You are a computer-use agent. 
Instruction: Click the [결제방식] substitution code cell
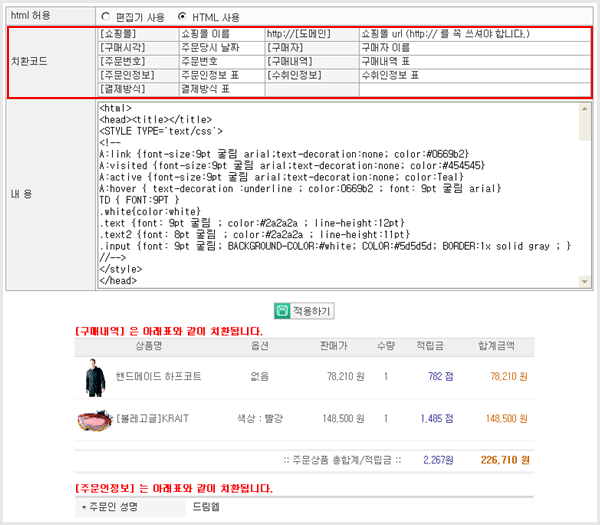point(121,90)
